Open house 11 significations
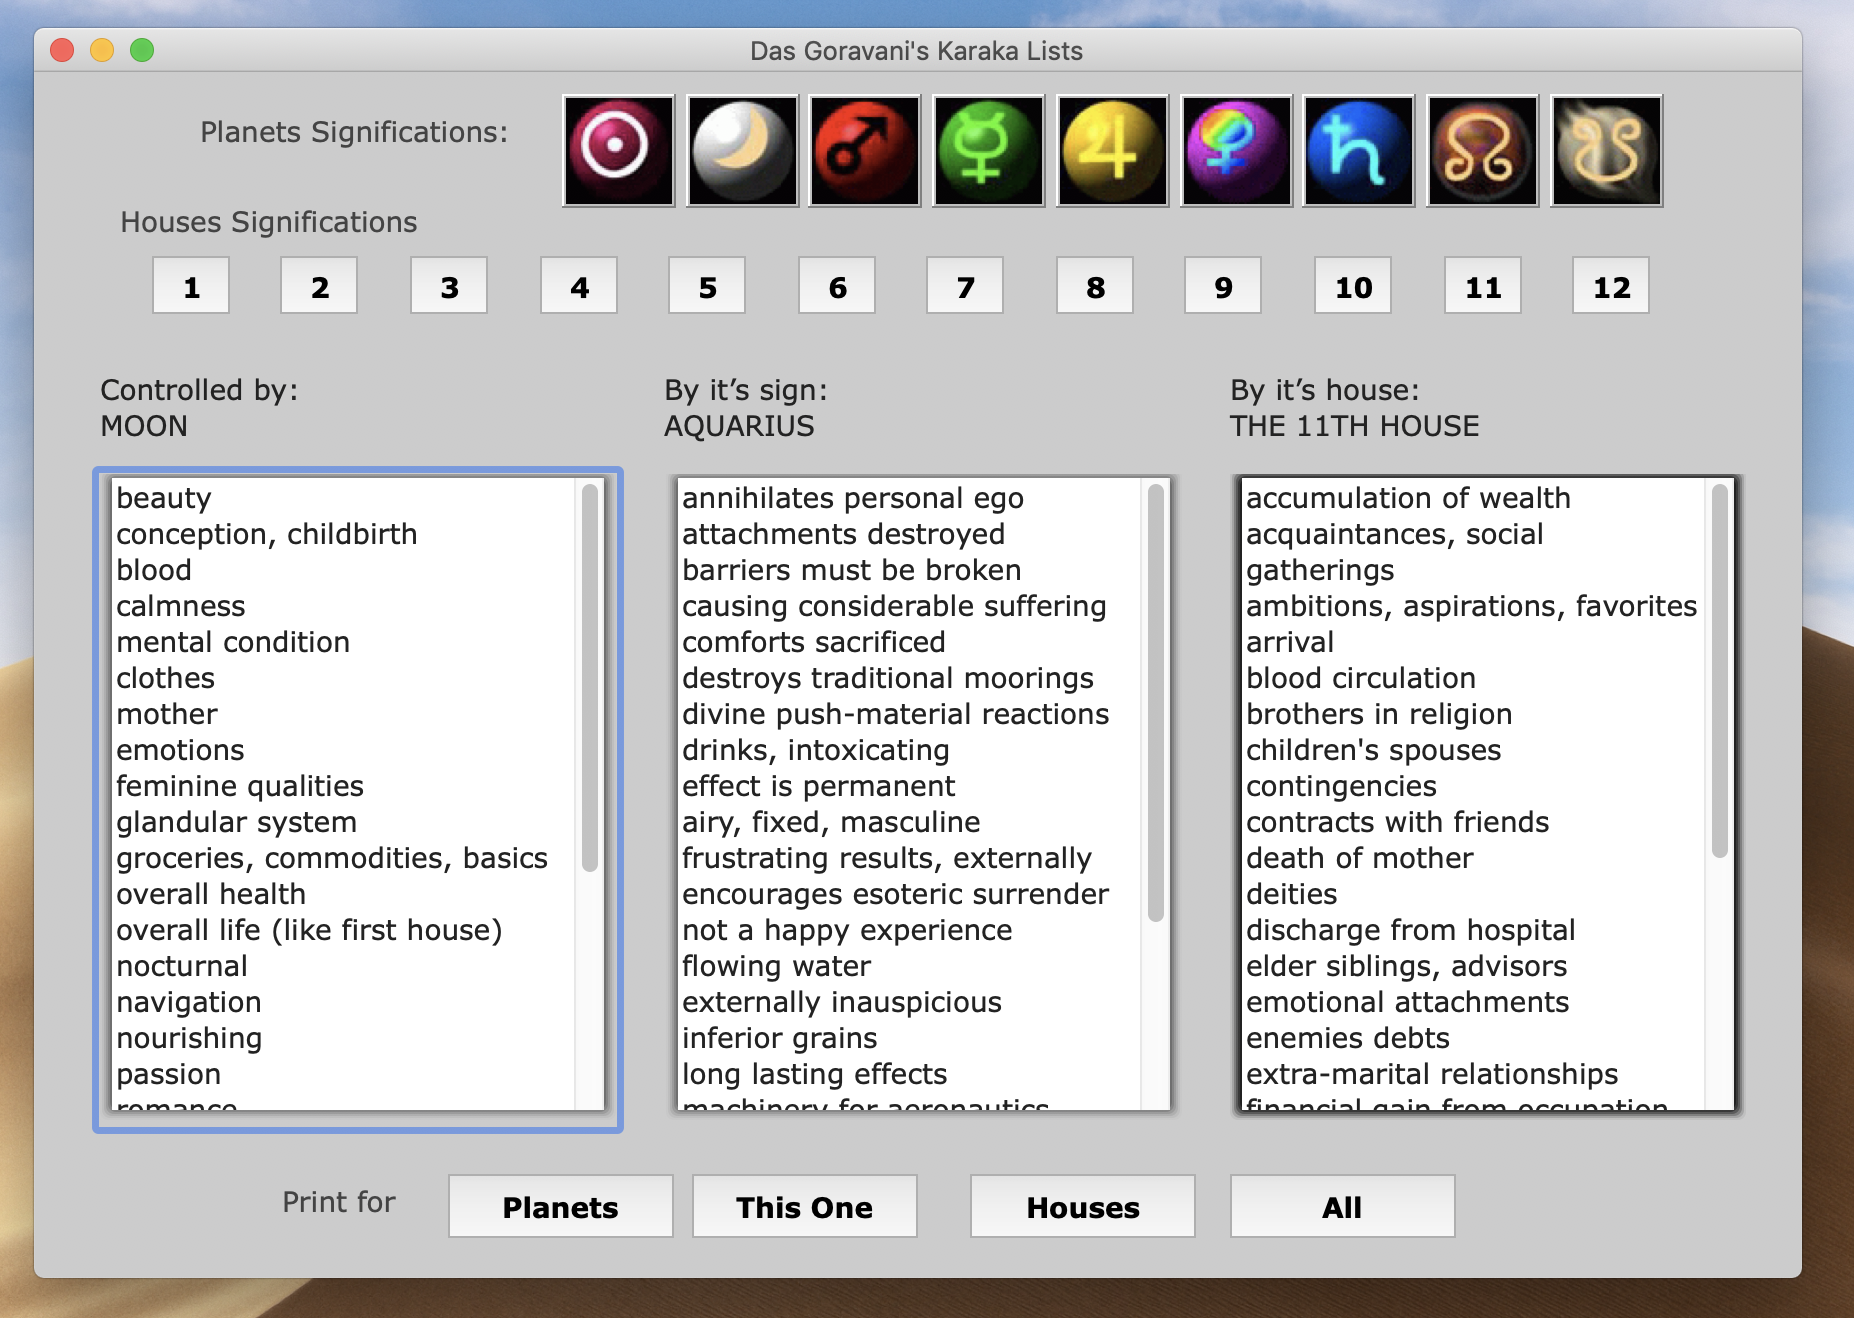Viewport: 1854px width, 1318px height. (1482, 286)
